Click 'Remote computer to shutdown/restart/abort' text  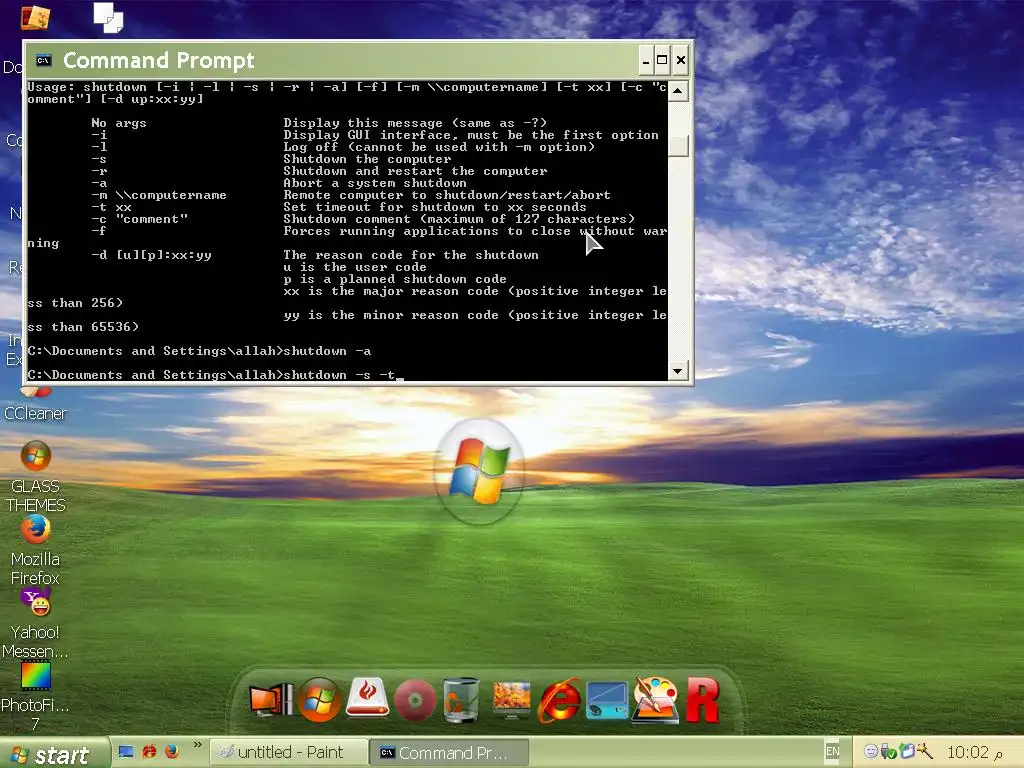tap(447, 195)
